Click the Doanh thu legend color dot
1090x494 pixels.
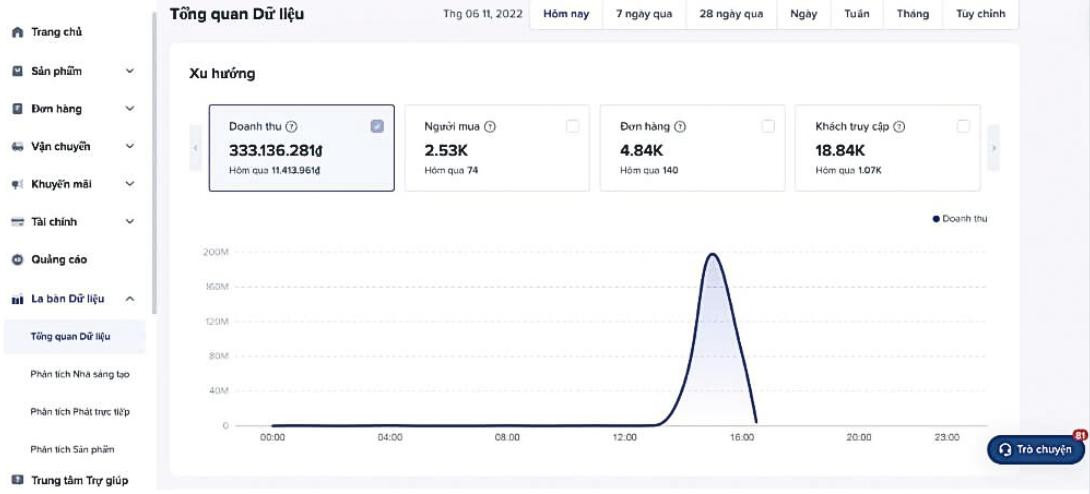pyautogui.click(x=936, y=219)
